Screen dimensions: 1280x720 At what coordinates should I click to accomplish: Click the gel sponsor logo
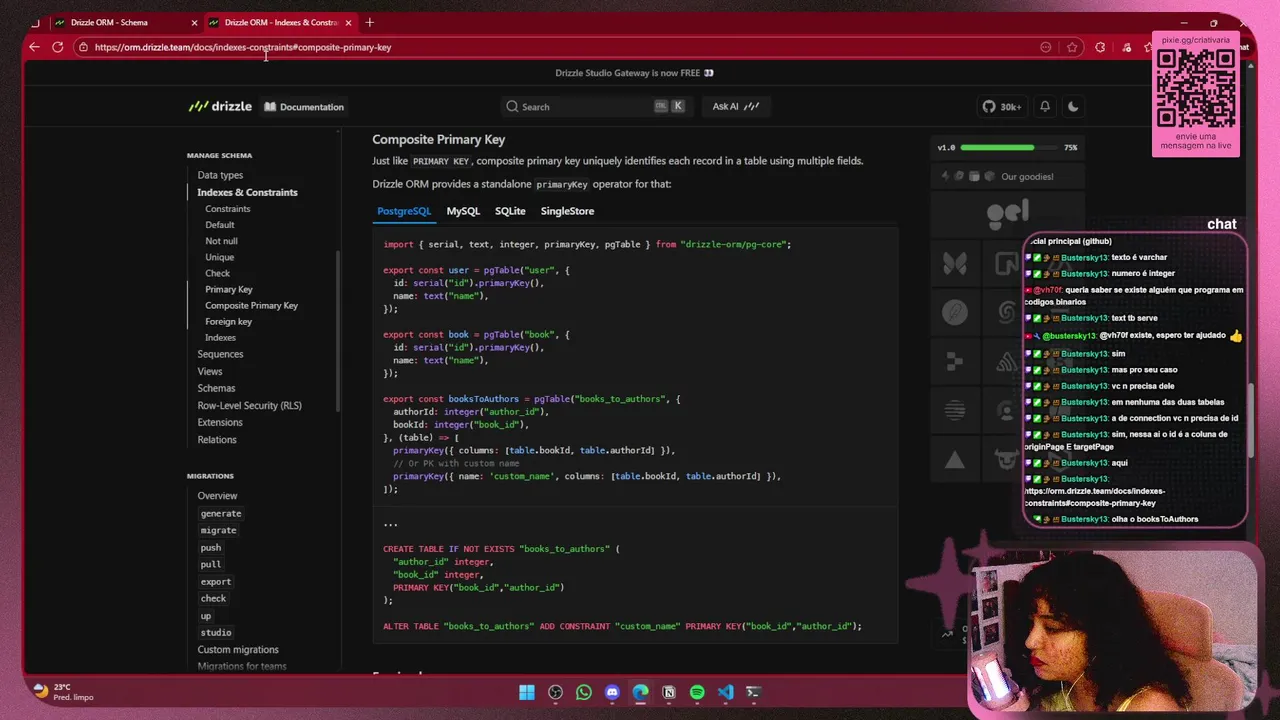1007,213
